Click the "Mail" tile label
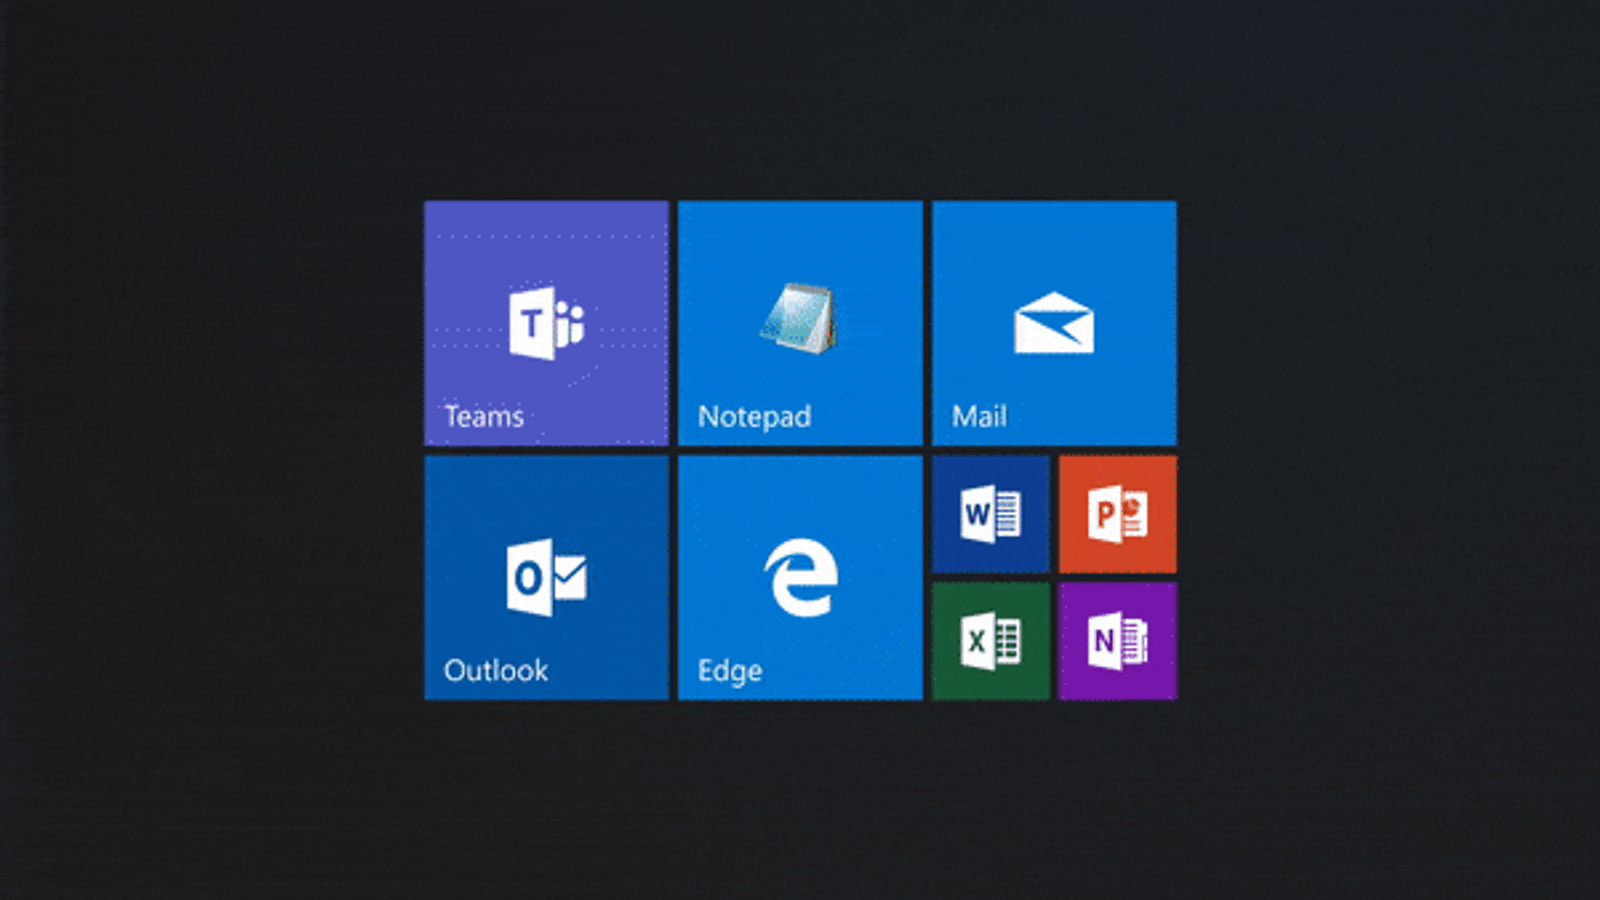Image resolution: width=1600 pixels, height=900 pixels. tap(979, 416)
